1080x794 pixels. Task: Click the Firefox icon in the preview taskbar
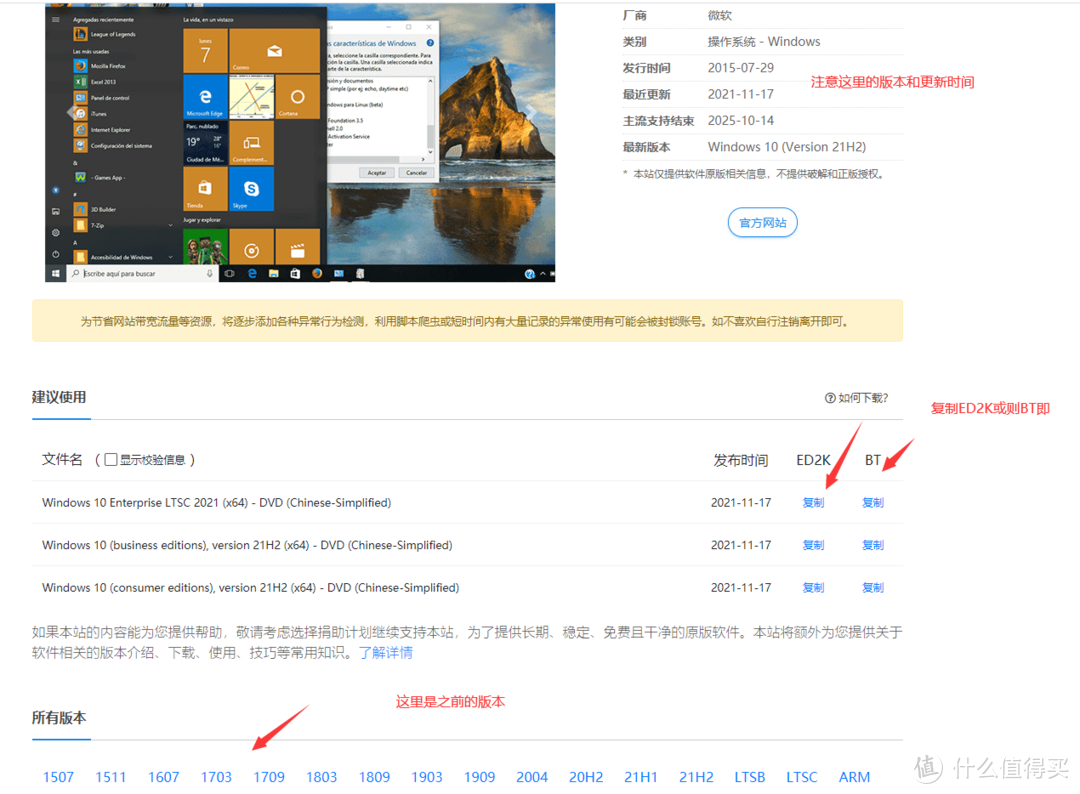click(x=317, y=273)
